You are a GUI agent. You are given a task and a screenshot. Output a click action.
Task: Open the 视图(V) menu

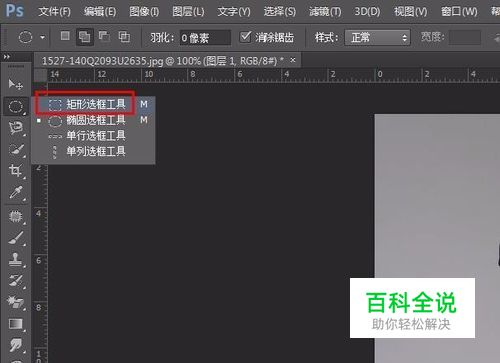click(410, 12)
